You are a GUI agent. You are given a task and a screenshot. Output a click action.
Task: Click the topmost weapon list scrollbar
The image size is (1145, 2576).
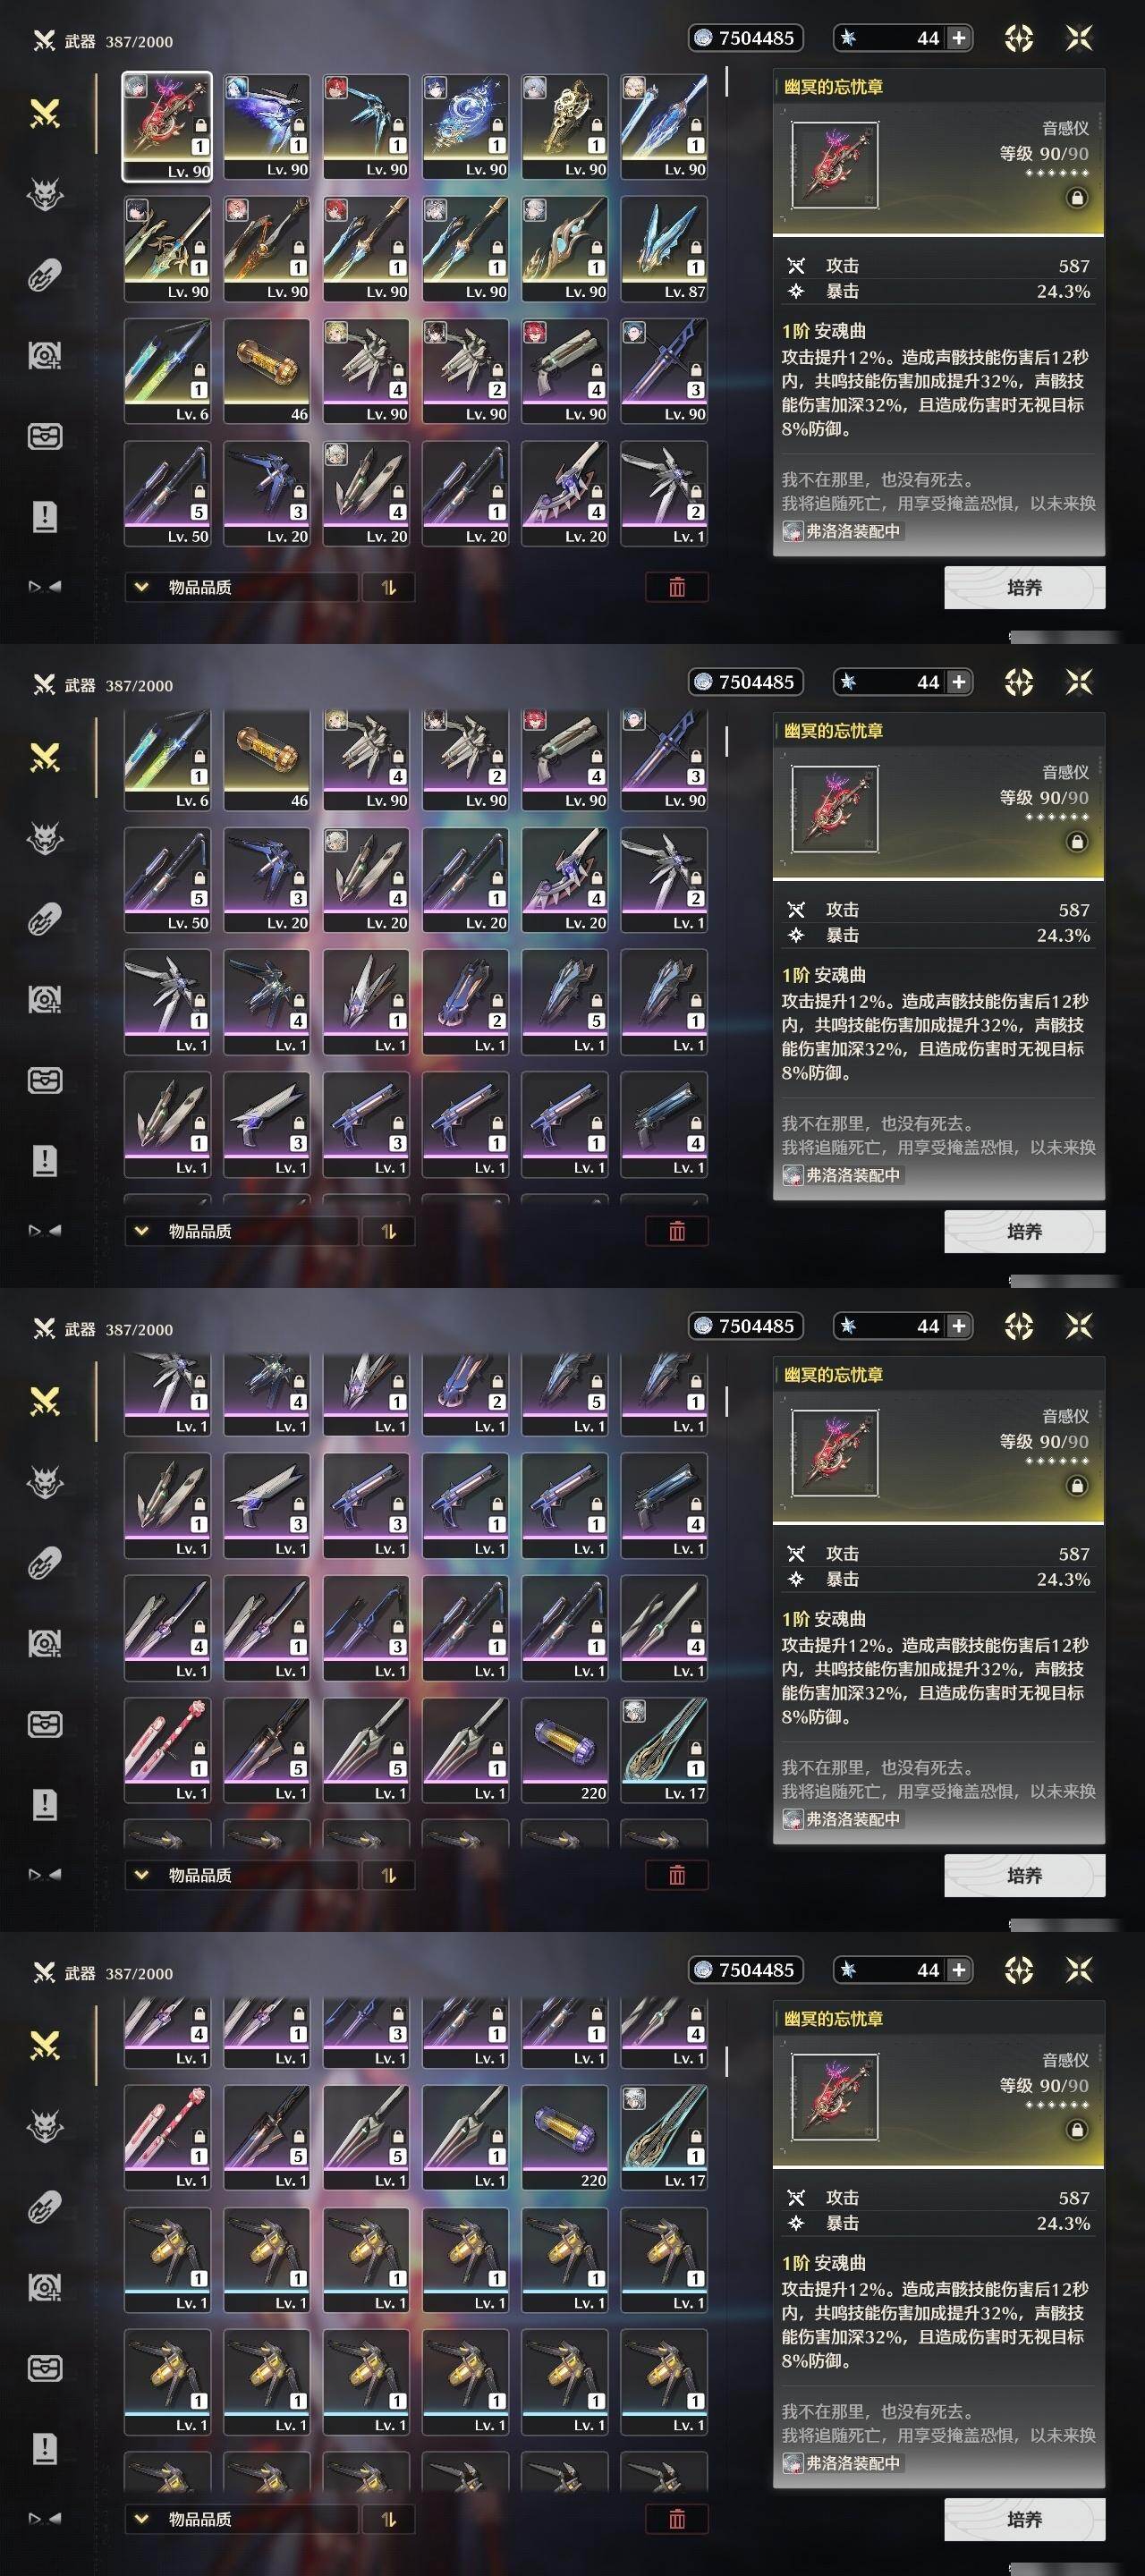726,82
